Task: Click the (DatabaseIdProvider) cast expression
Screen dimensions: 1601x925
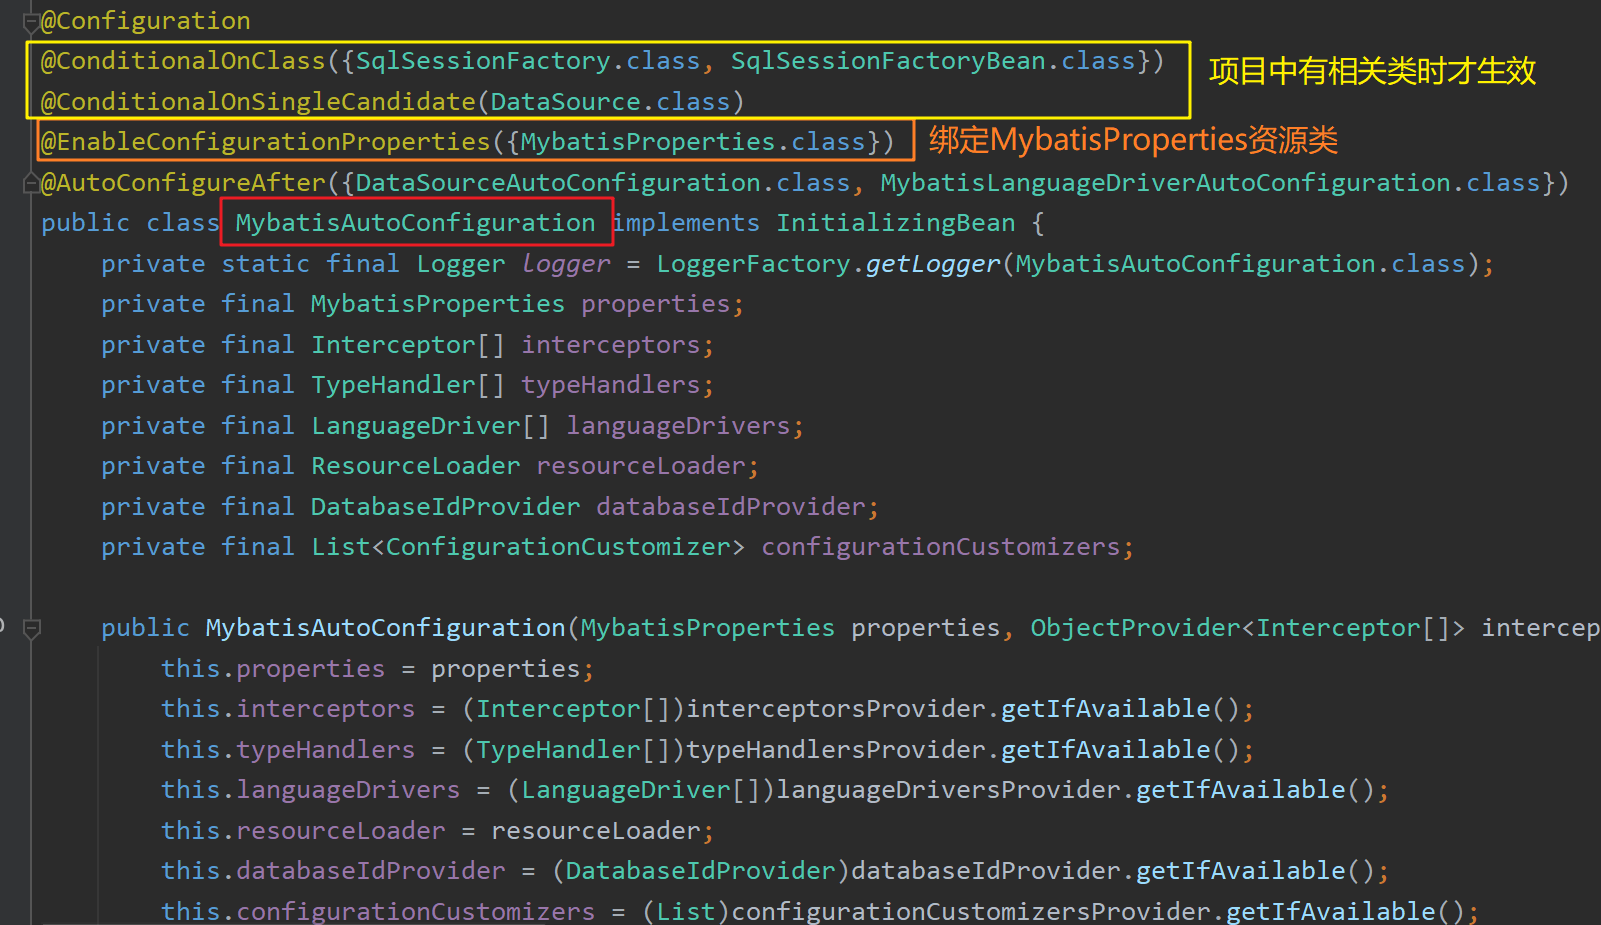Action: [x=701, y=871]
